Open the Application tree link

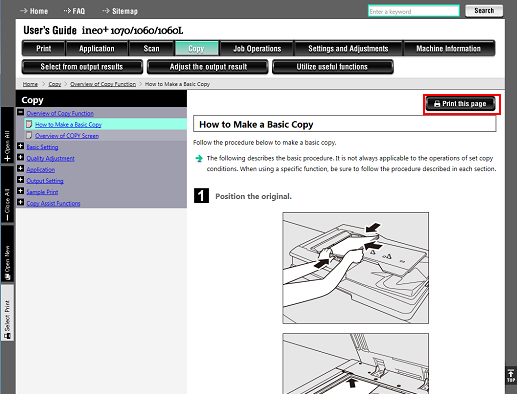click(41, 170)
